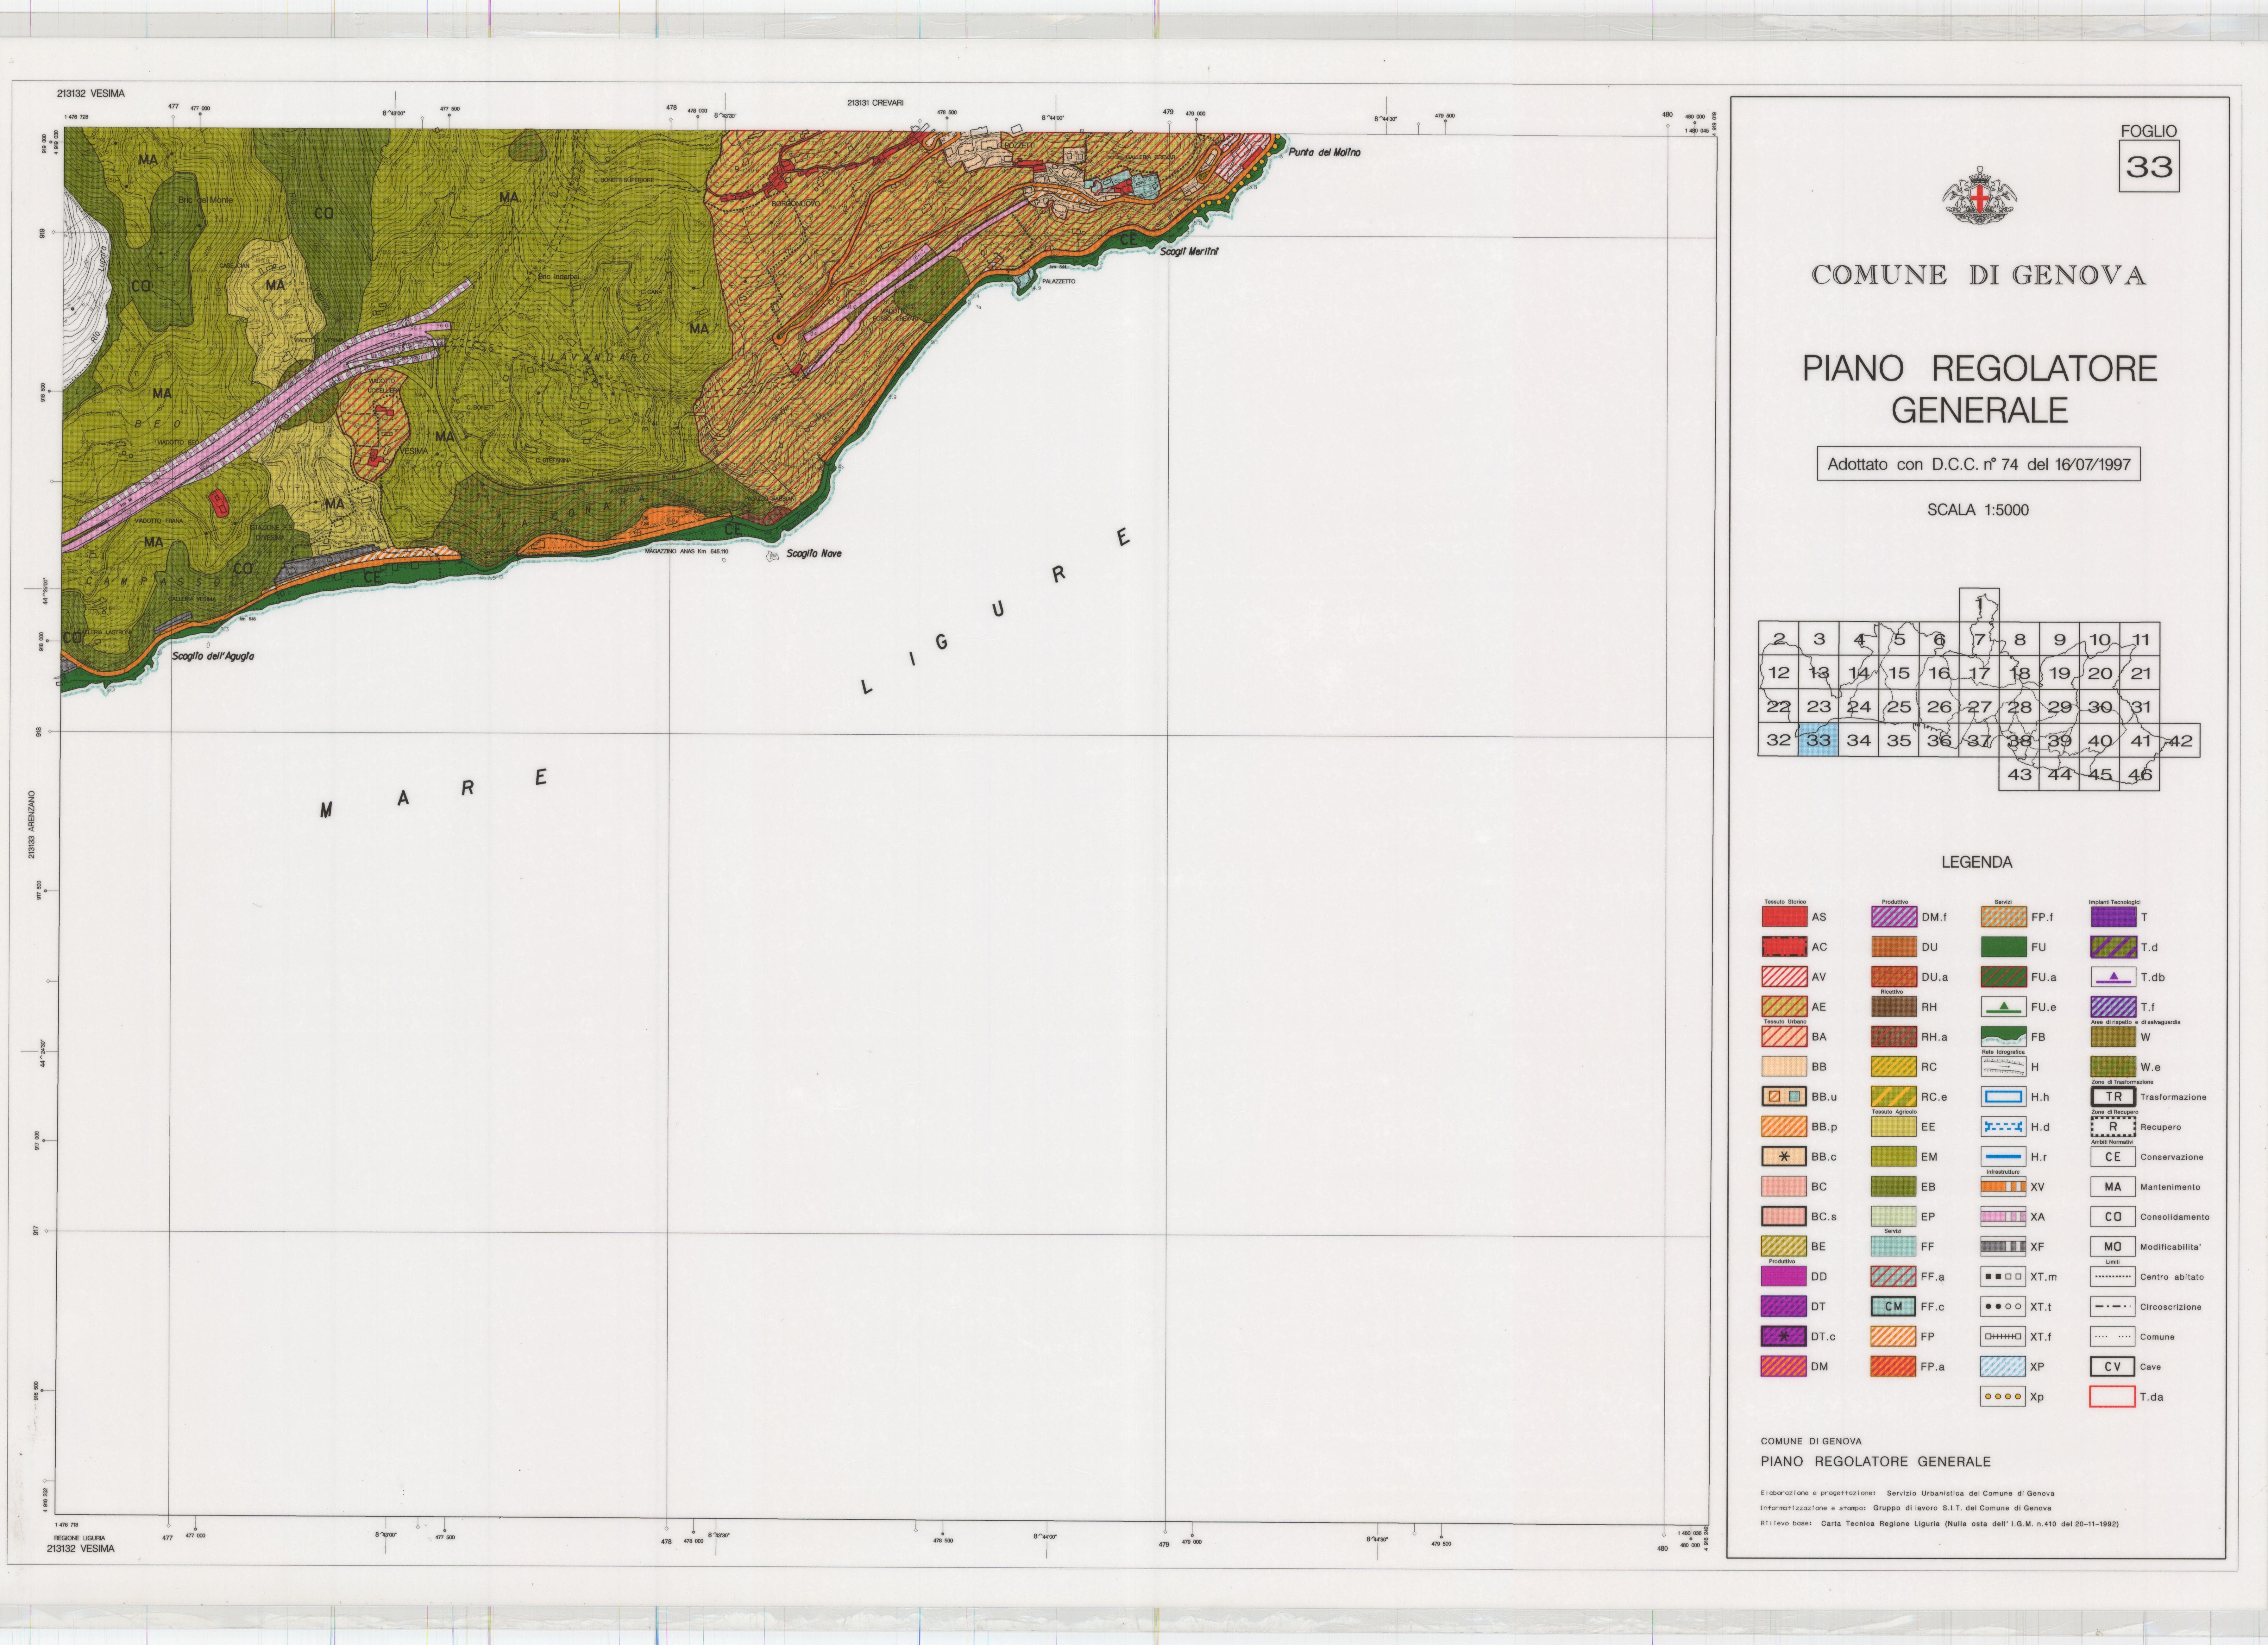The image size is (2268, 1645).
Task: Pick the BB.c asterisk legend symbol
Action: tap(1784, 1157)
